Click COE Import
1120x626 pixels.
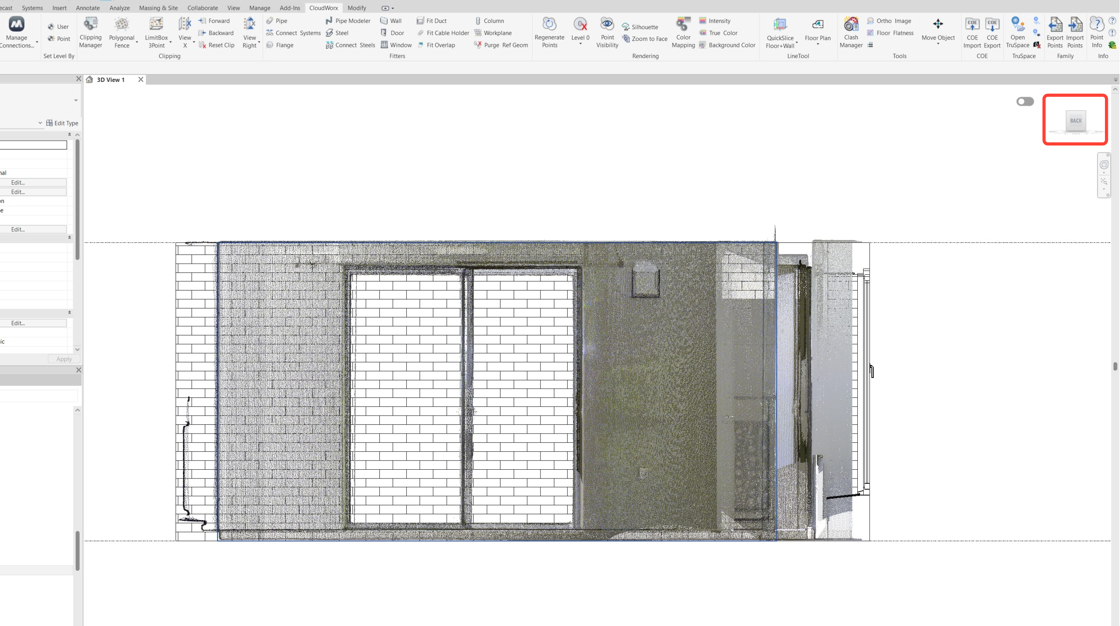click(972, 33)
